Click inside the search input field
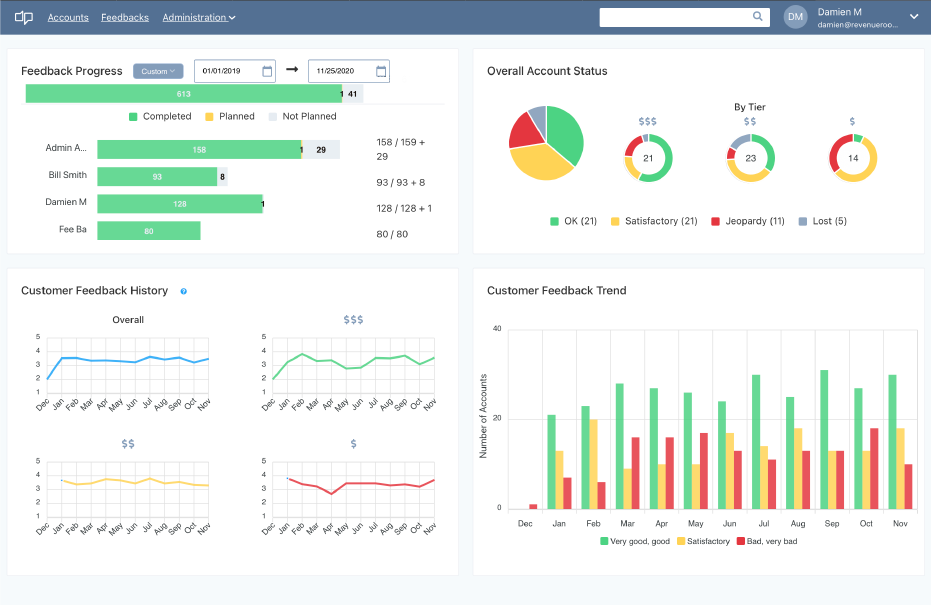The image size is (931, 605). pos(680,17)
